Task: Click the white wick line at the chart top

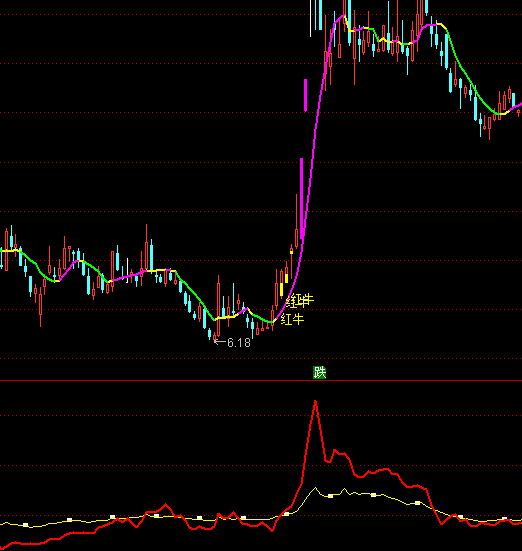Action: click(310, 18)
